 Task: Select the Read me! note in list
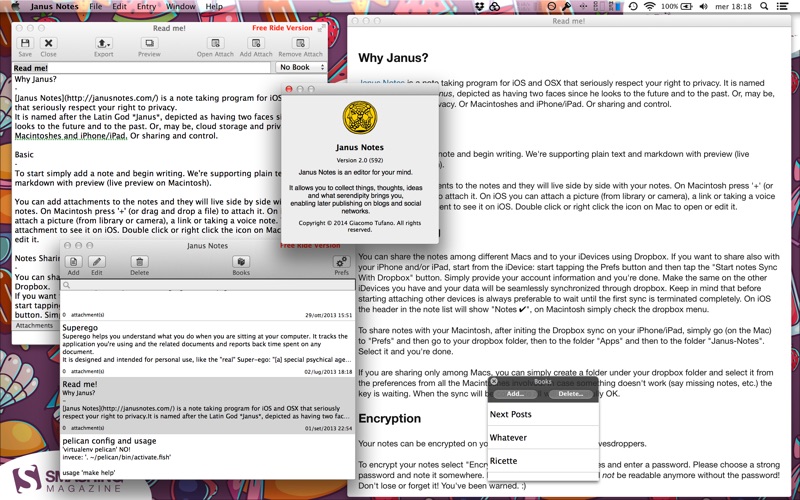207,405
